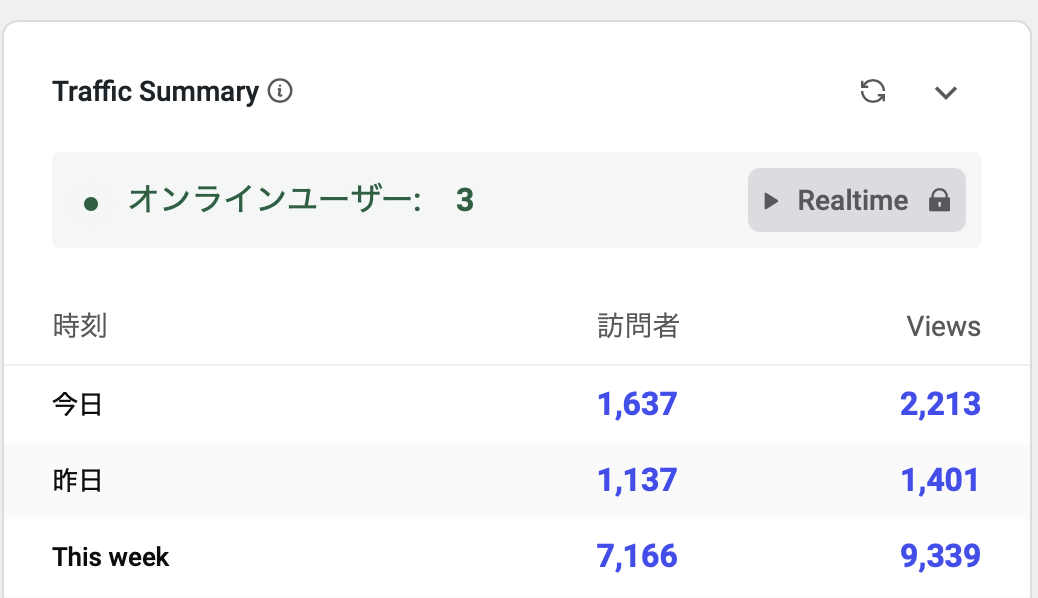Click the 訪問者 column header

(638, 326)
